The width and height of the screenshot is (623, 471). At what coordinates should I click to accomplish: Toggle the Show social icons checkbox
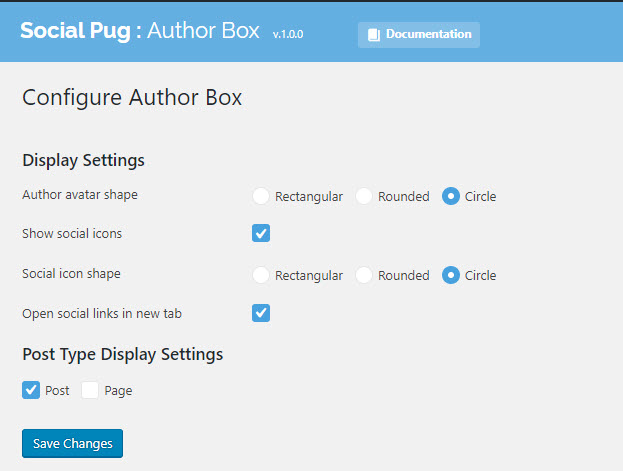tap(261, 233)
